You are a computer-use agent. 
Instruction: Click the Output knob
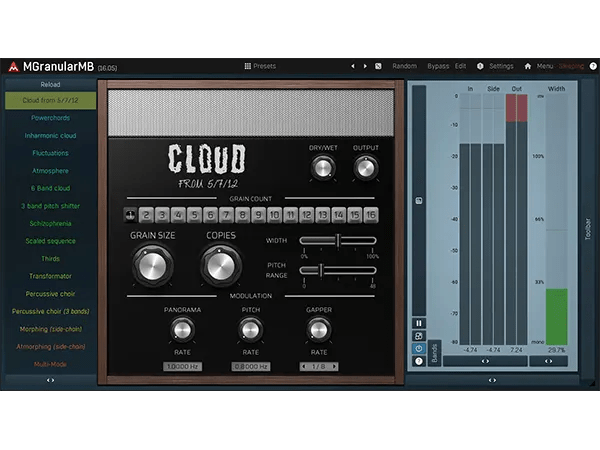click(365, 168)
